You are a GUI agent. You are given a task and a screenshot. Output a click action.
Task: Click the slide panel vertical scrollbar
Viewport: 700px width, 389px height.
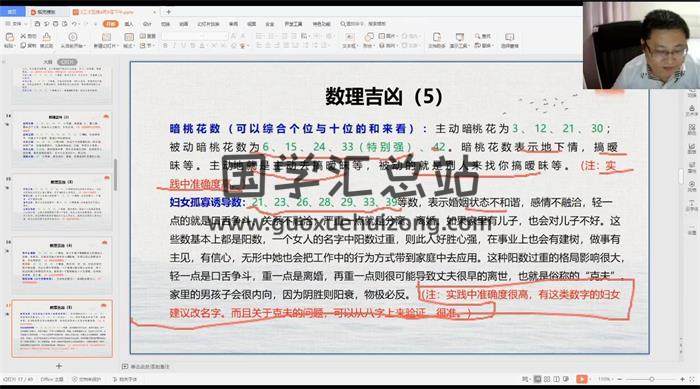tap(115, 174)
